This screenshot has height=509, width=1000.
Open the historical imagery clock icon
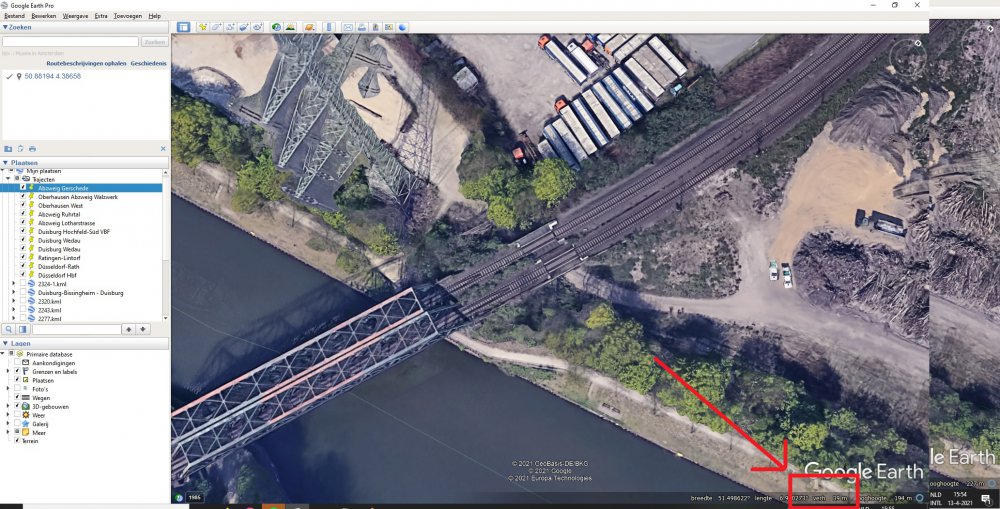[277, 27]
